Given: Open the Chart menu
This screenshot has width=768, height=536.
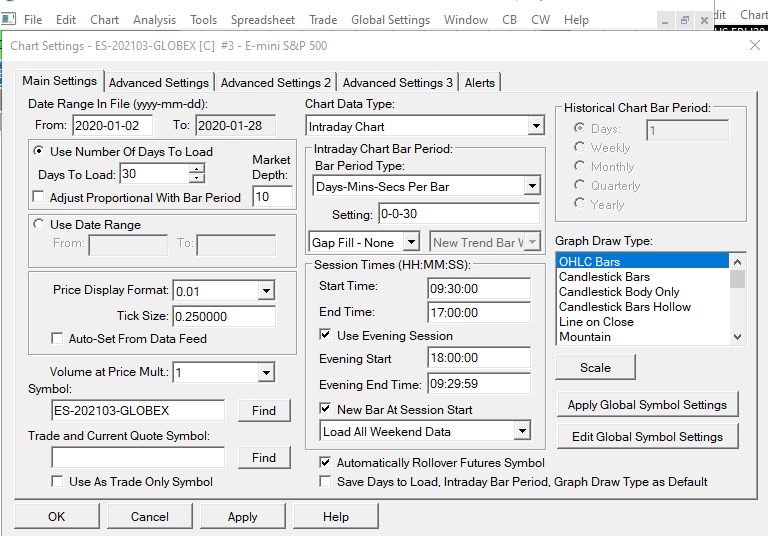Looking at the screenshot, I should click(x=104, y=20).
